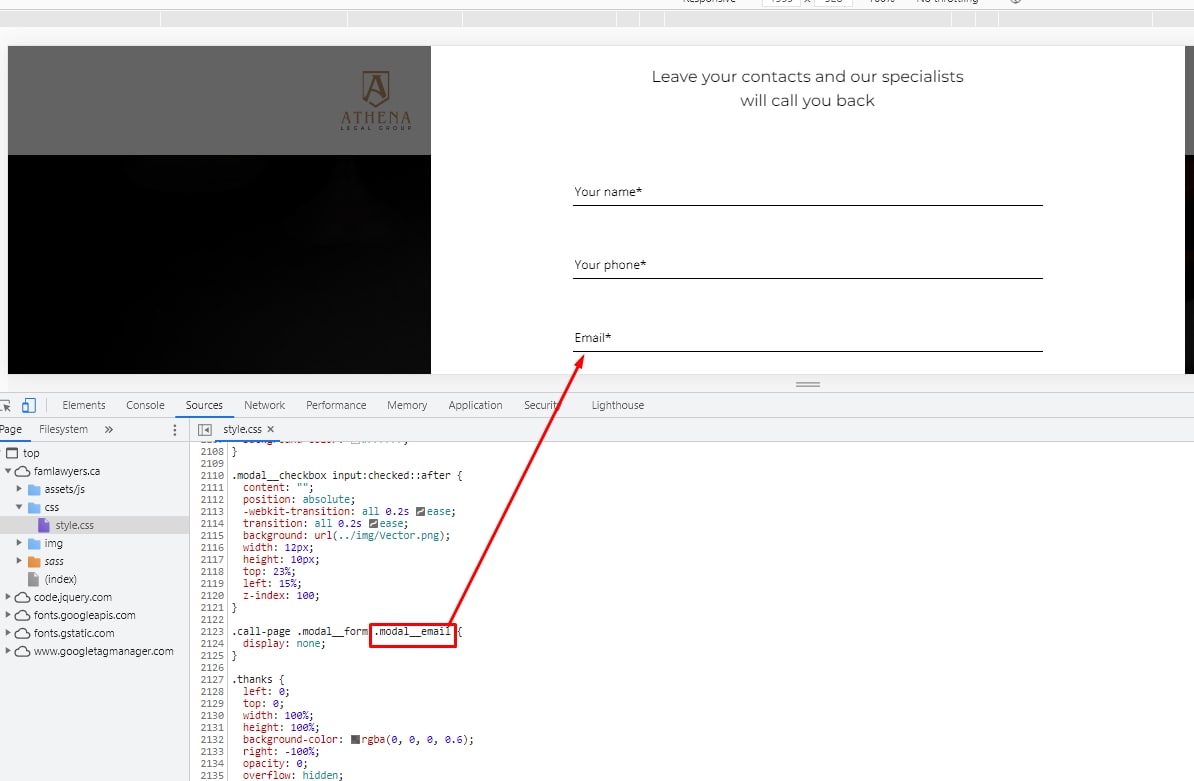Viewport: 1194px width, 781px height.
Task: Focus the Email input field
Action: (807, 338)
